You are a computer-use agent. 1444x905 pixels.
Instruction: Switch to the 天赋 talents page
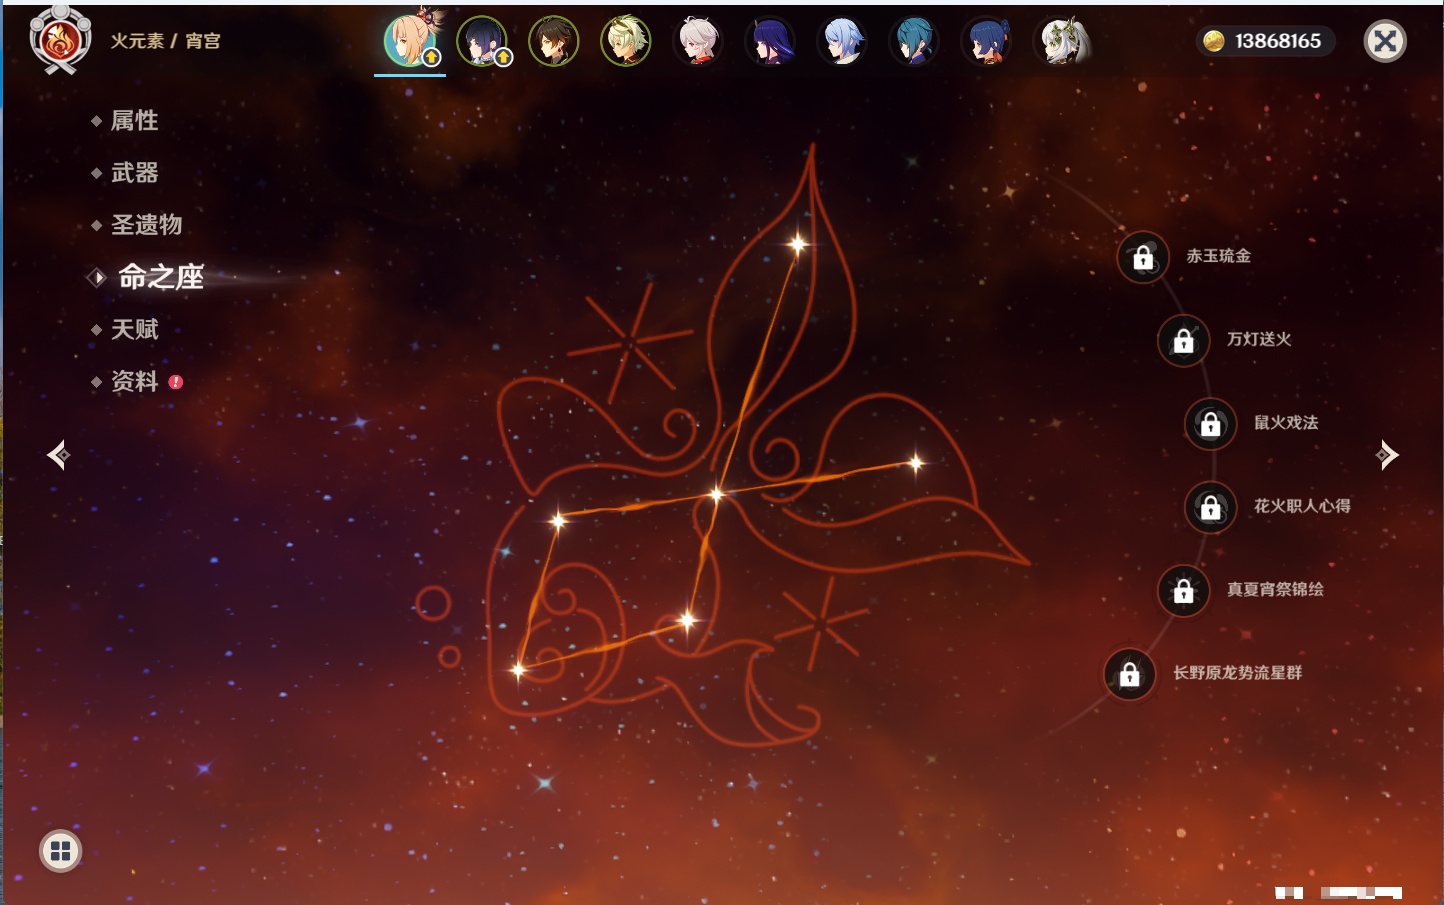point(134,329)
